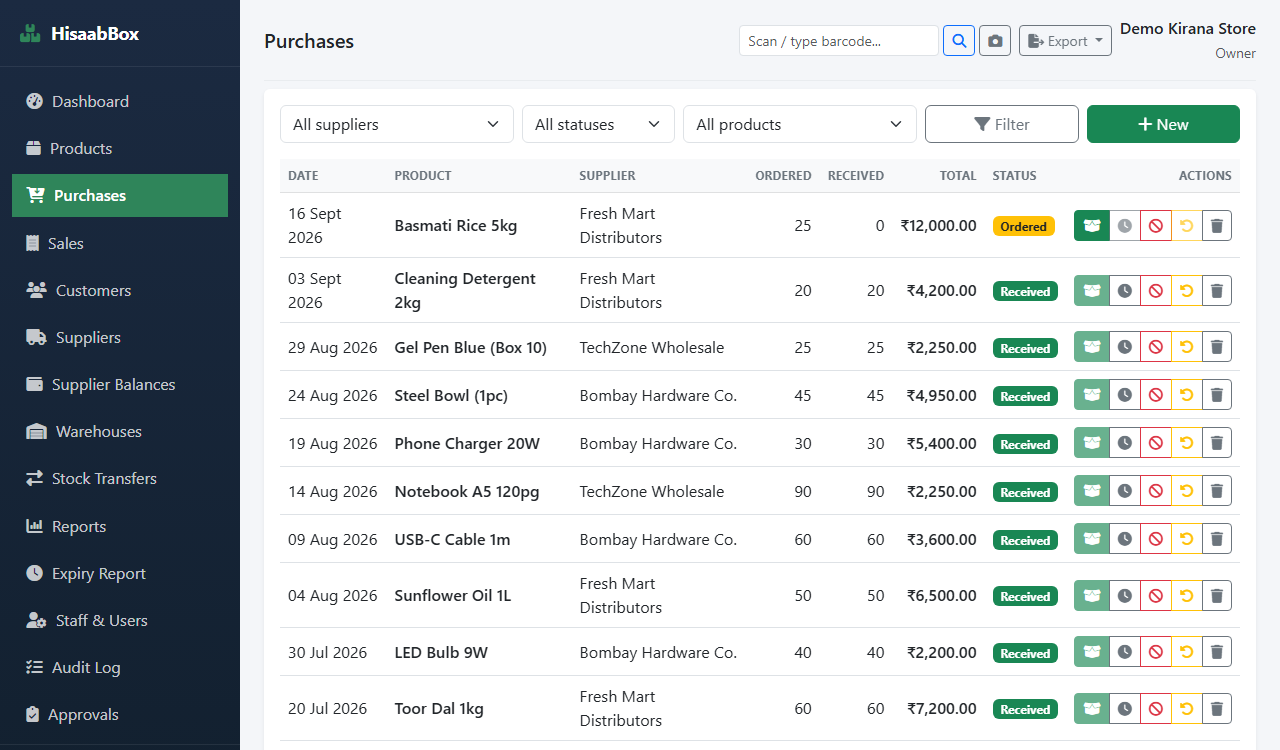This screenshot has height=750, width=1280.
Task: Create a New purchase
Action: (1163, 124)
